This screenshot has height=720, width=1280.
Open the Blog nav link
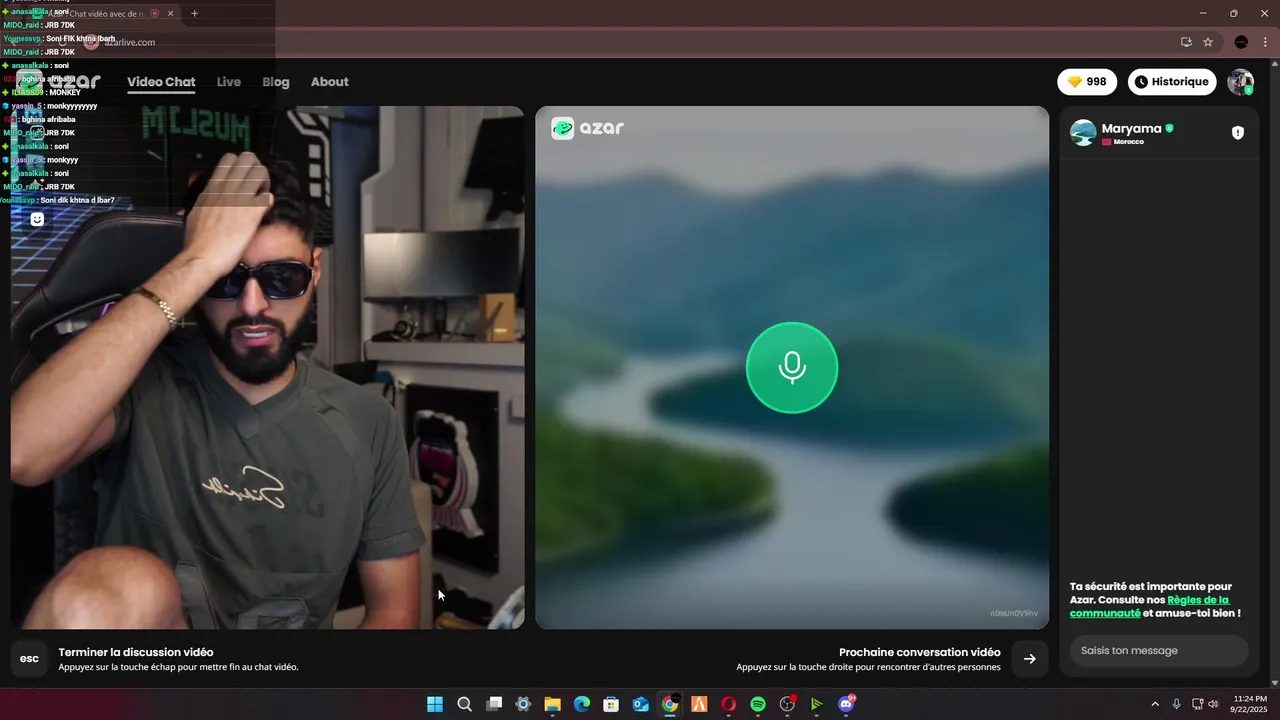coord(276,82)
